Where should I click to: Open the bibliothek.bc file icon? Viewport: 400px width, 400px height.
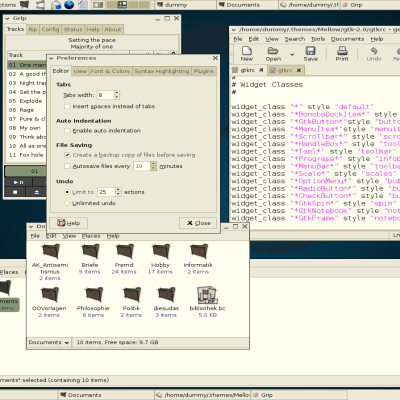(207, 295)
